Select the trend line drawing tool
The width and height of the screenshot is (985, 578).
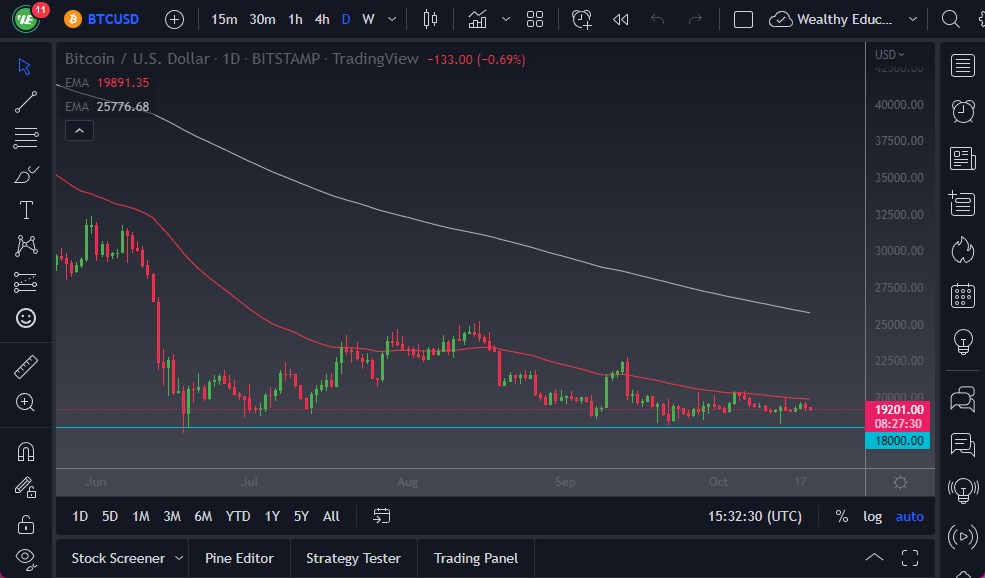pos(25,101)
